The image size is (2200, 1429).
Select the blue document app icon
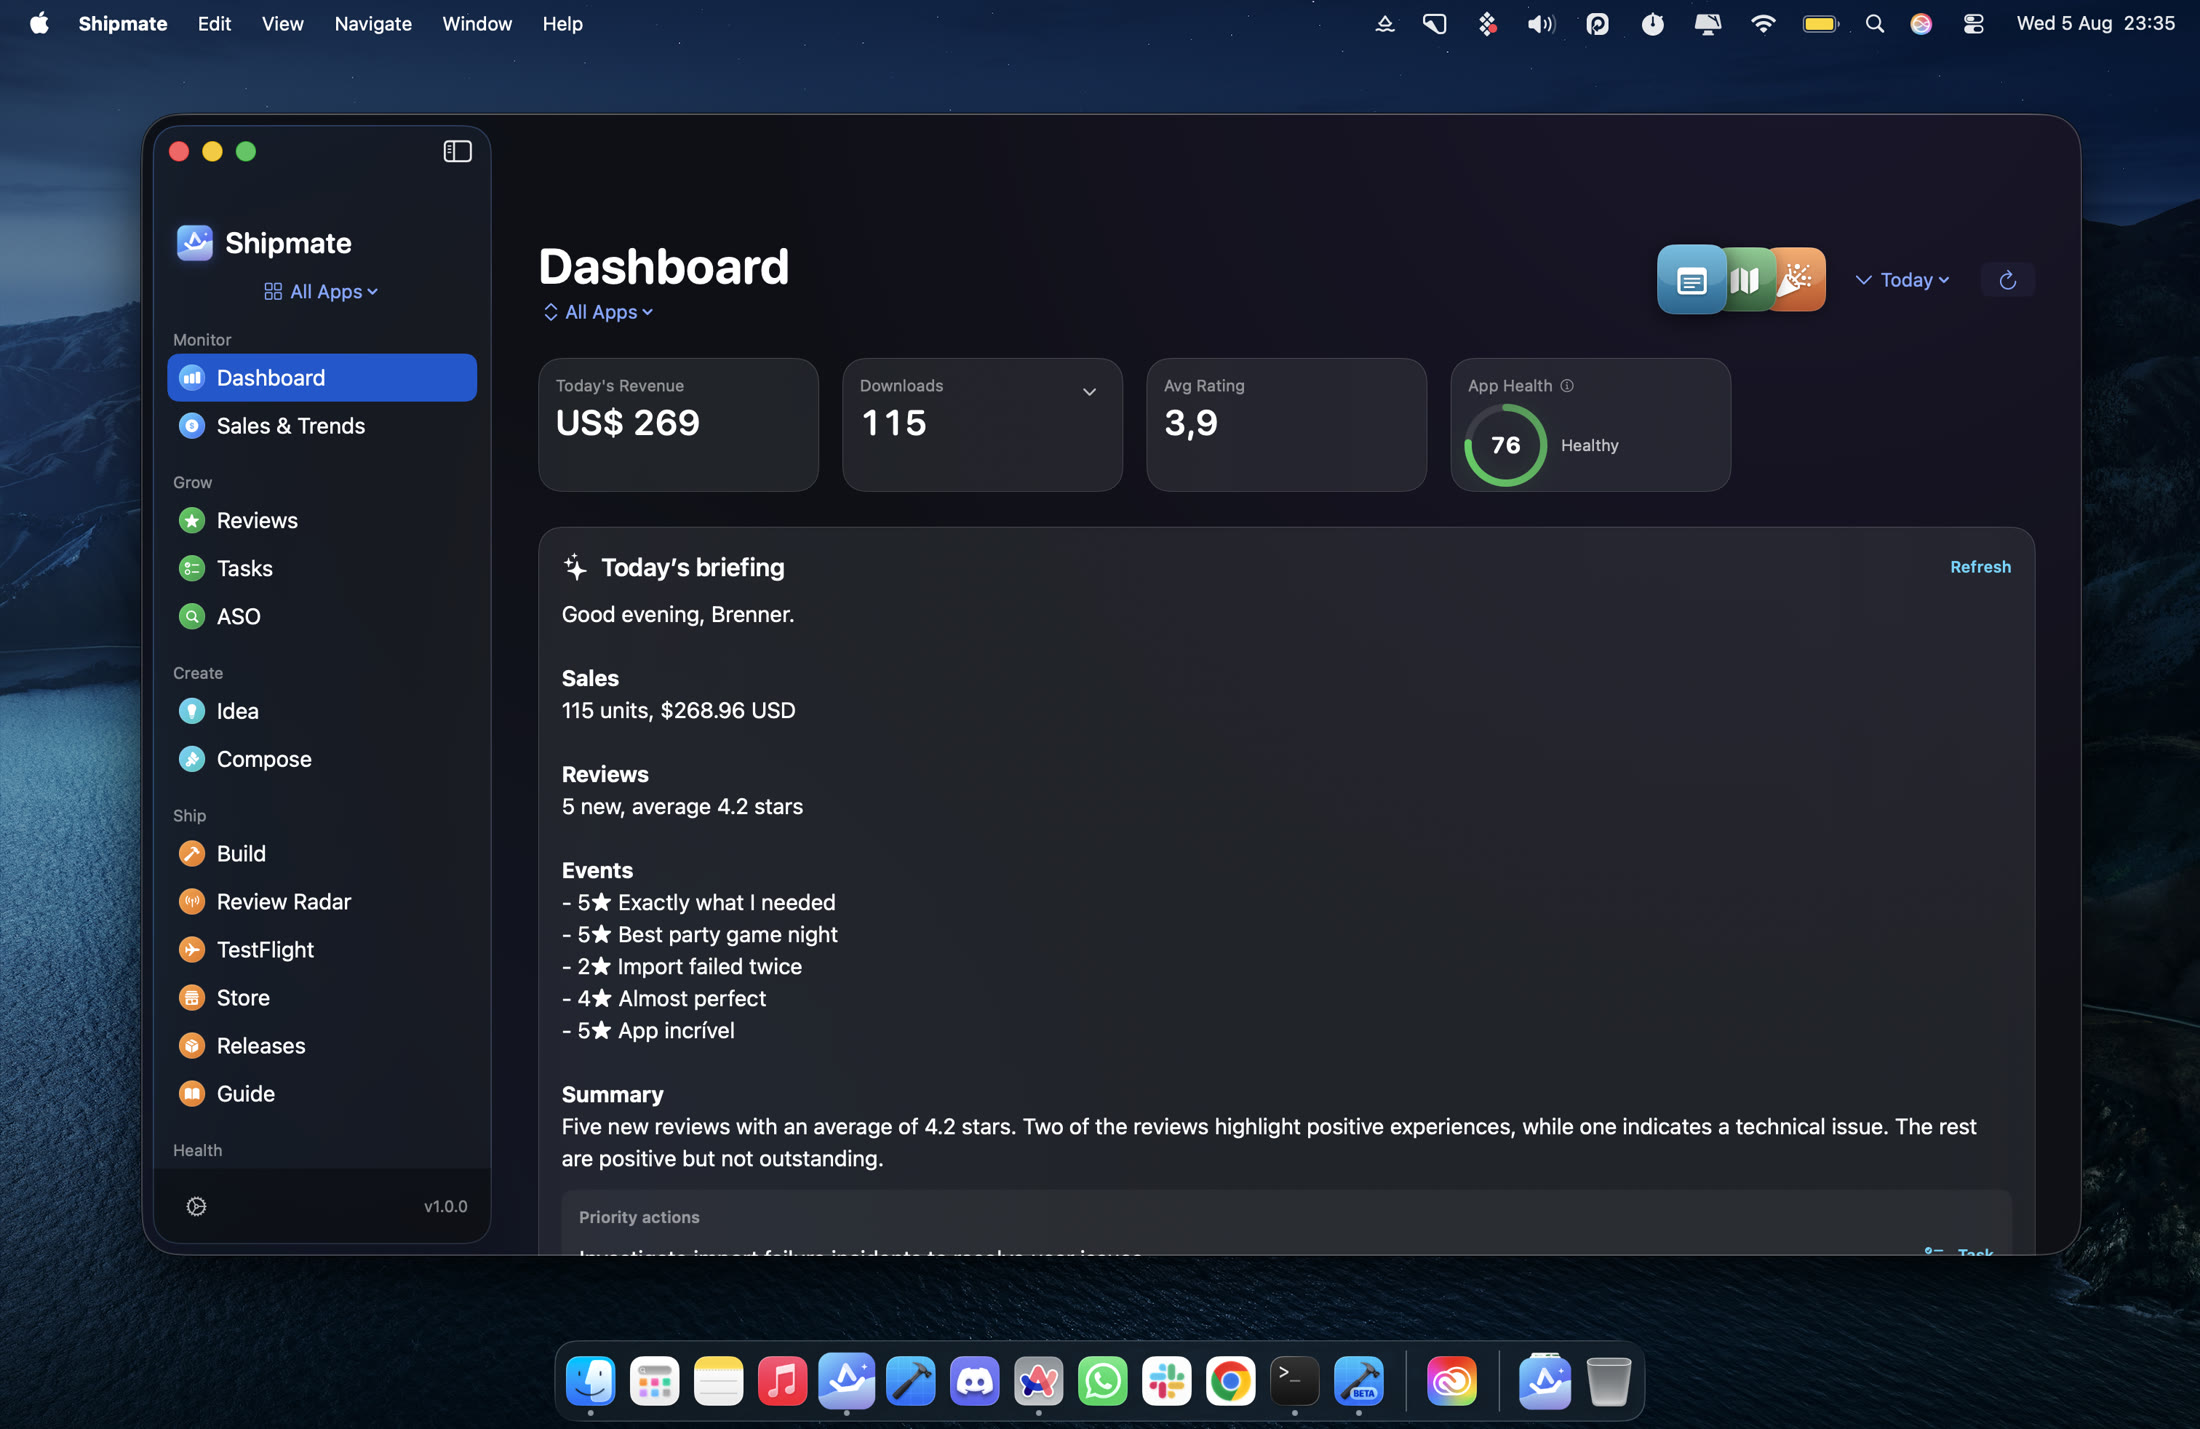click(1691, 279)
